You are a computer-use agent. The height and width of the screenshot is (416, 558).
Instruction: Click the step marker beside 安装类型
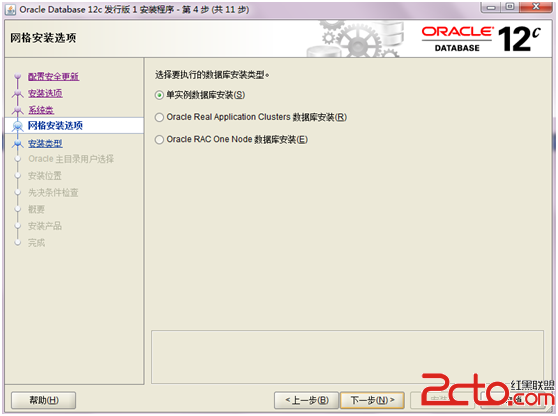[x=17, y=143]
